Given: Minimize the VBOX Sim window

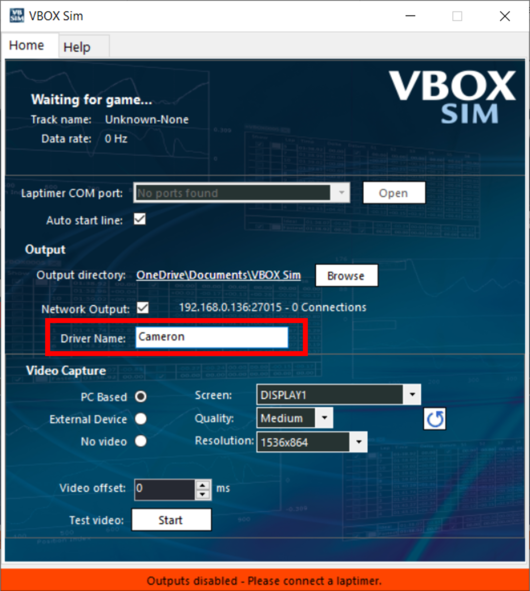Looking at the screenshot, I should [411, 16].
